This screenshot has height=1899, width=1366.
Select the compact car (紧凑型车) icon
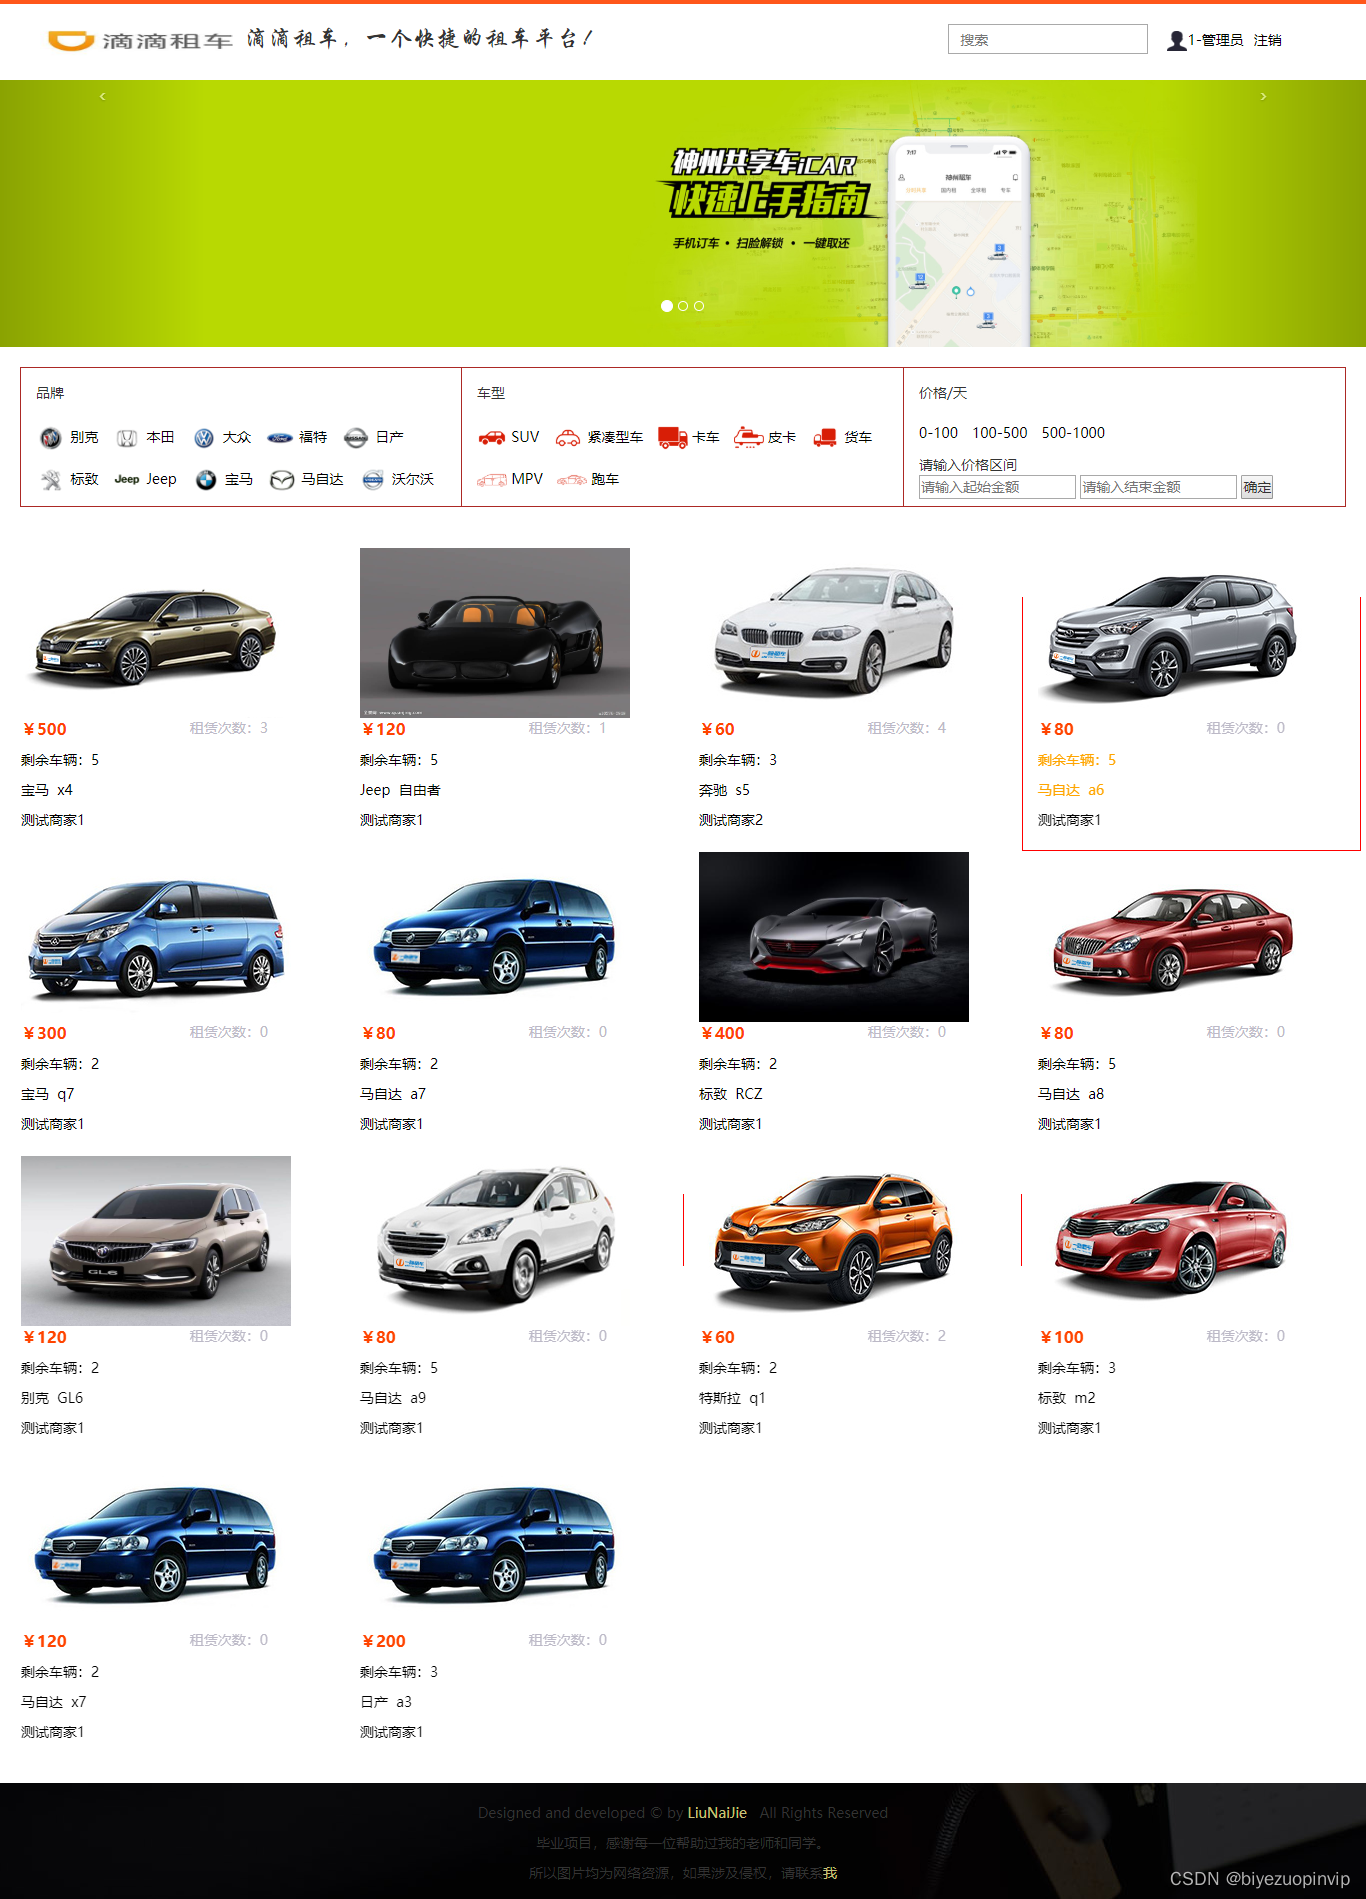click(x=568, y=437)
